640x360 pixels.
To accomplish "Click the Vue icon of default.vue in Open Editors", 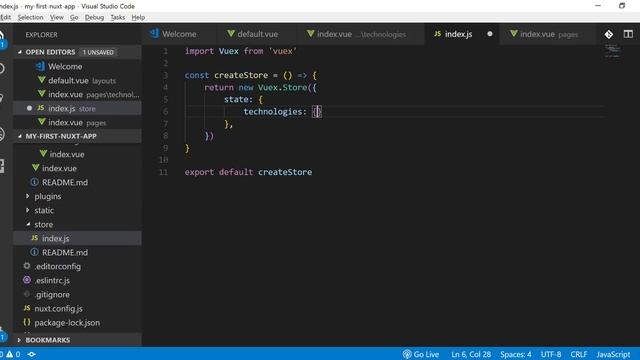I will [42, 80].
